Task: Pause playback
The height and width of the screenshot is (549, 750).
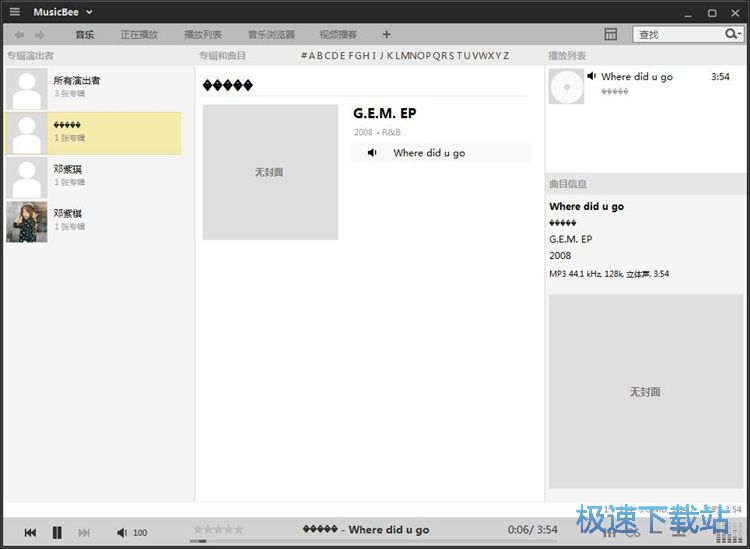Action: point(57,532)
